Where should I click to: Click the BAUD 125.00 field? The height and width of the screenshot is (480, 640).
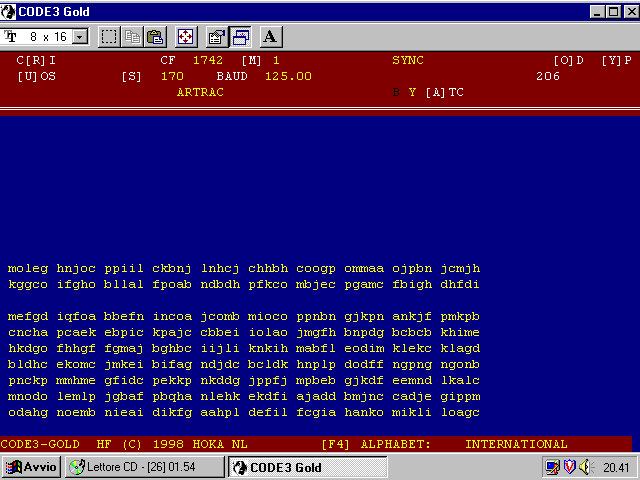pos(264,76)
